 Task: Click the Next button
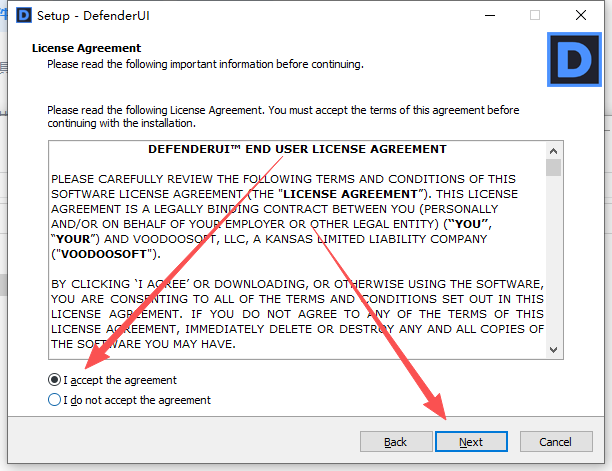click(x=471, y=442)
